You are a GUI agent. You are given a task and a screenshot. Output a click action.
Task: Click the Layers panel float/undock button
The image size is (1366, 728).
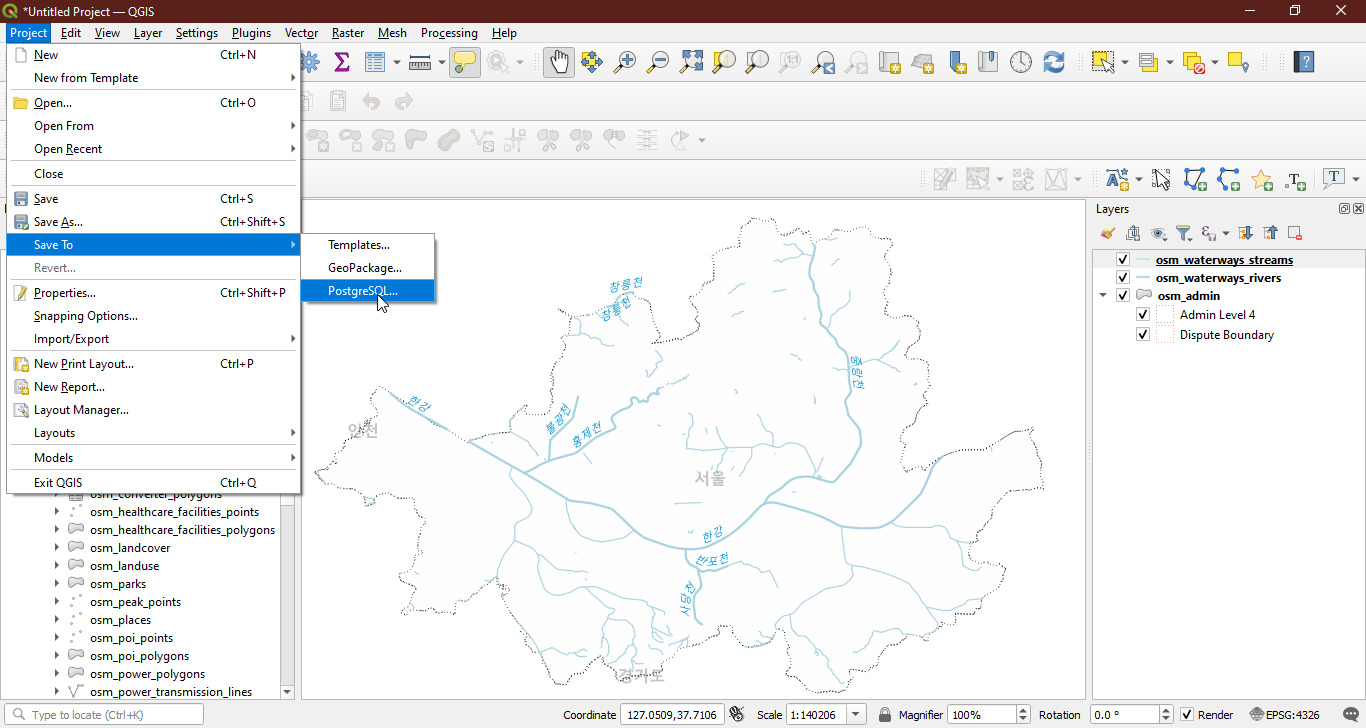click(1344, 209)
